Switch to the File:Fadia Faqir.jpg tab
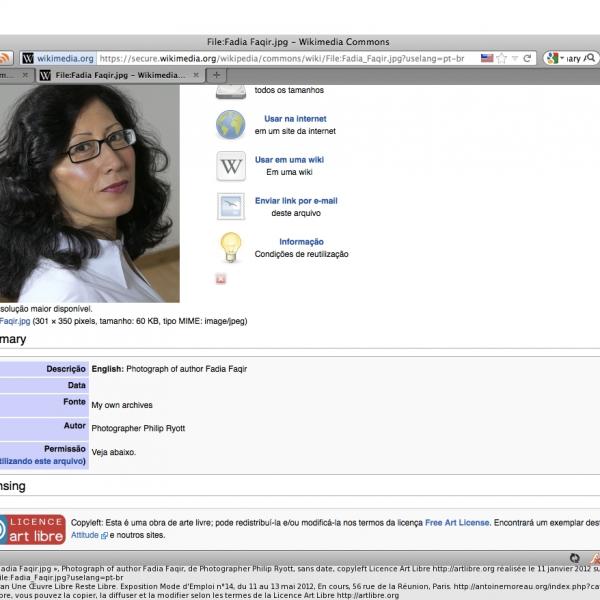 (122, 75)
